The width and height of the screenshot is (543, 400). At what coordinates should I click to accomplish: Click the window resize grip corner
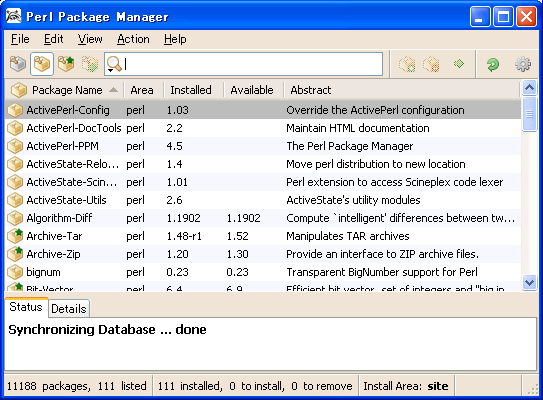(x=533, y=389)
